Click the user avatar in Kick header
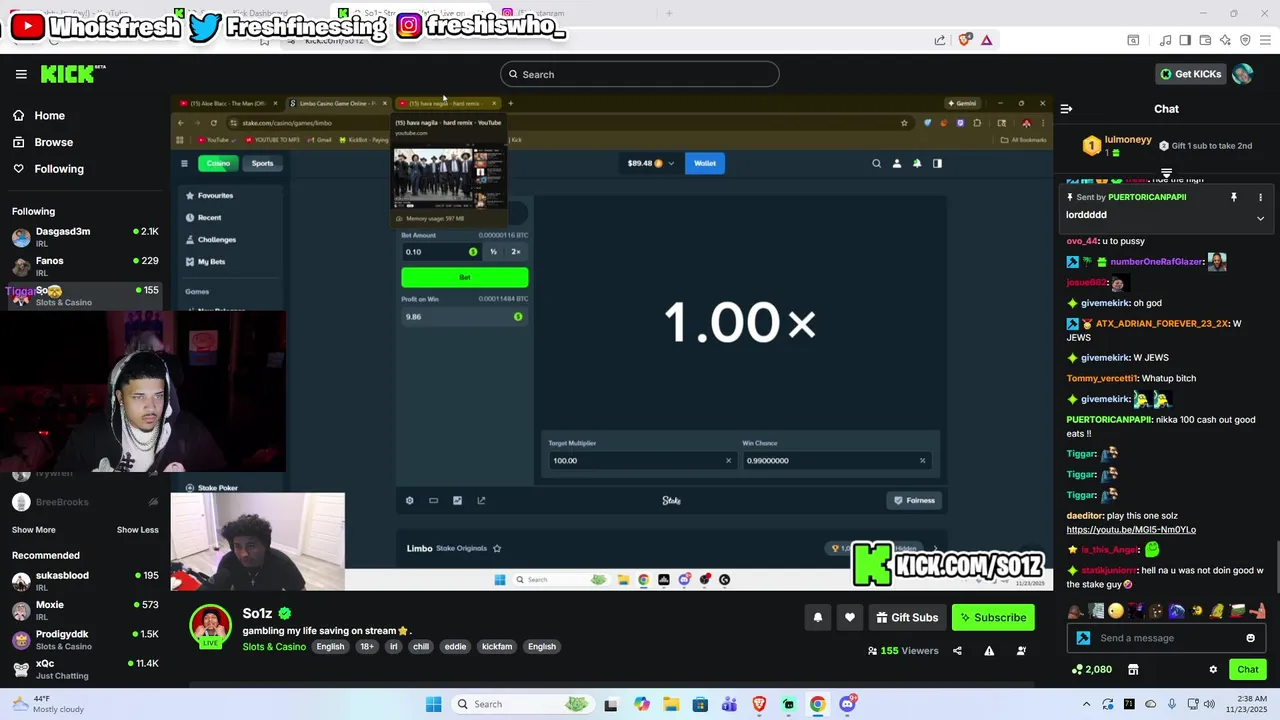This screenshot has width=1280, height=720. pos(1242,74)
